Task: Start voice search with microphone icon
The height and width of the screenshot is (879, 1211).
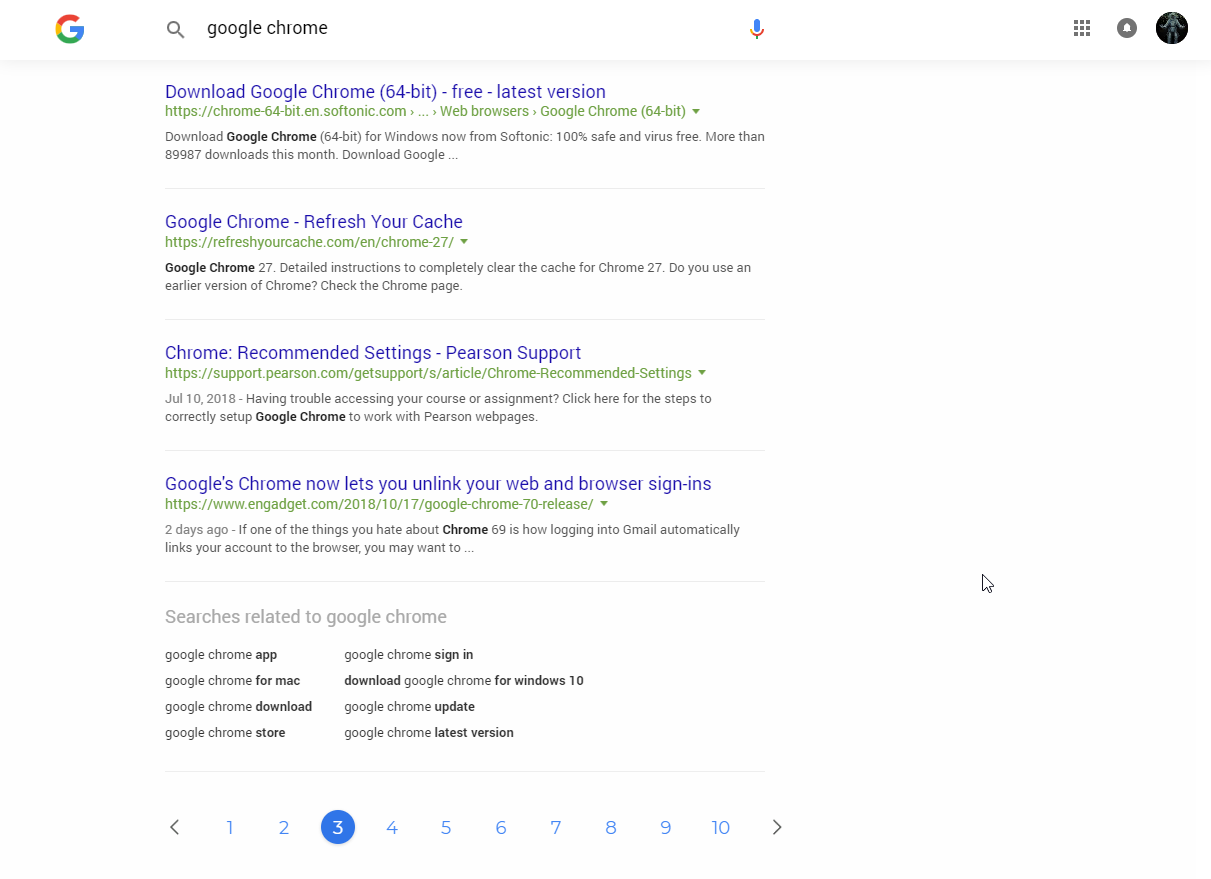Action: [x=757, y=29]
